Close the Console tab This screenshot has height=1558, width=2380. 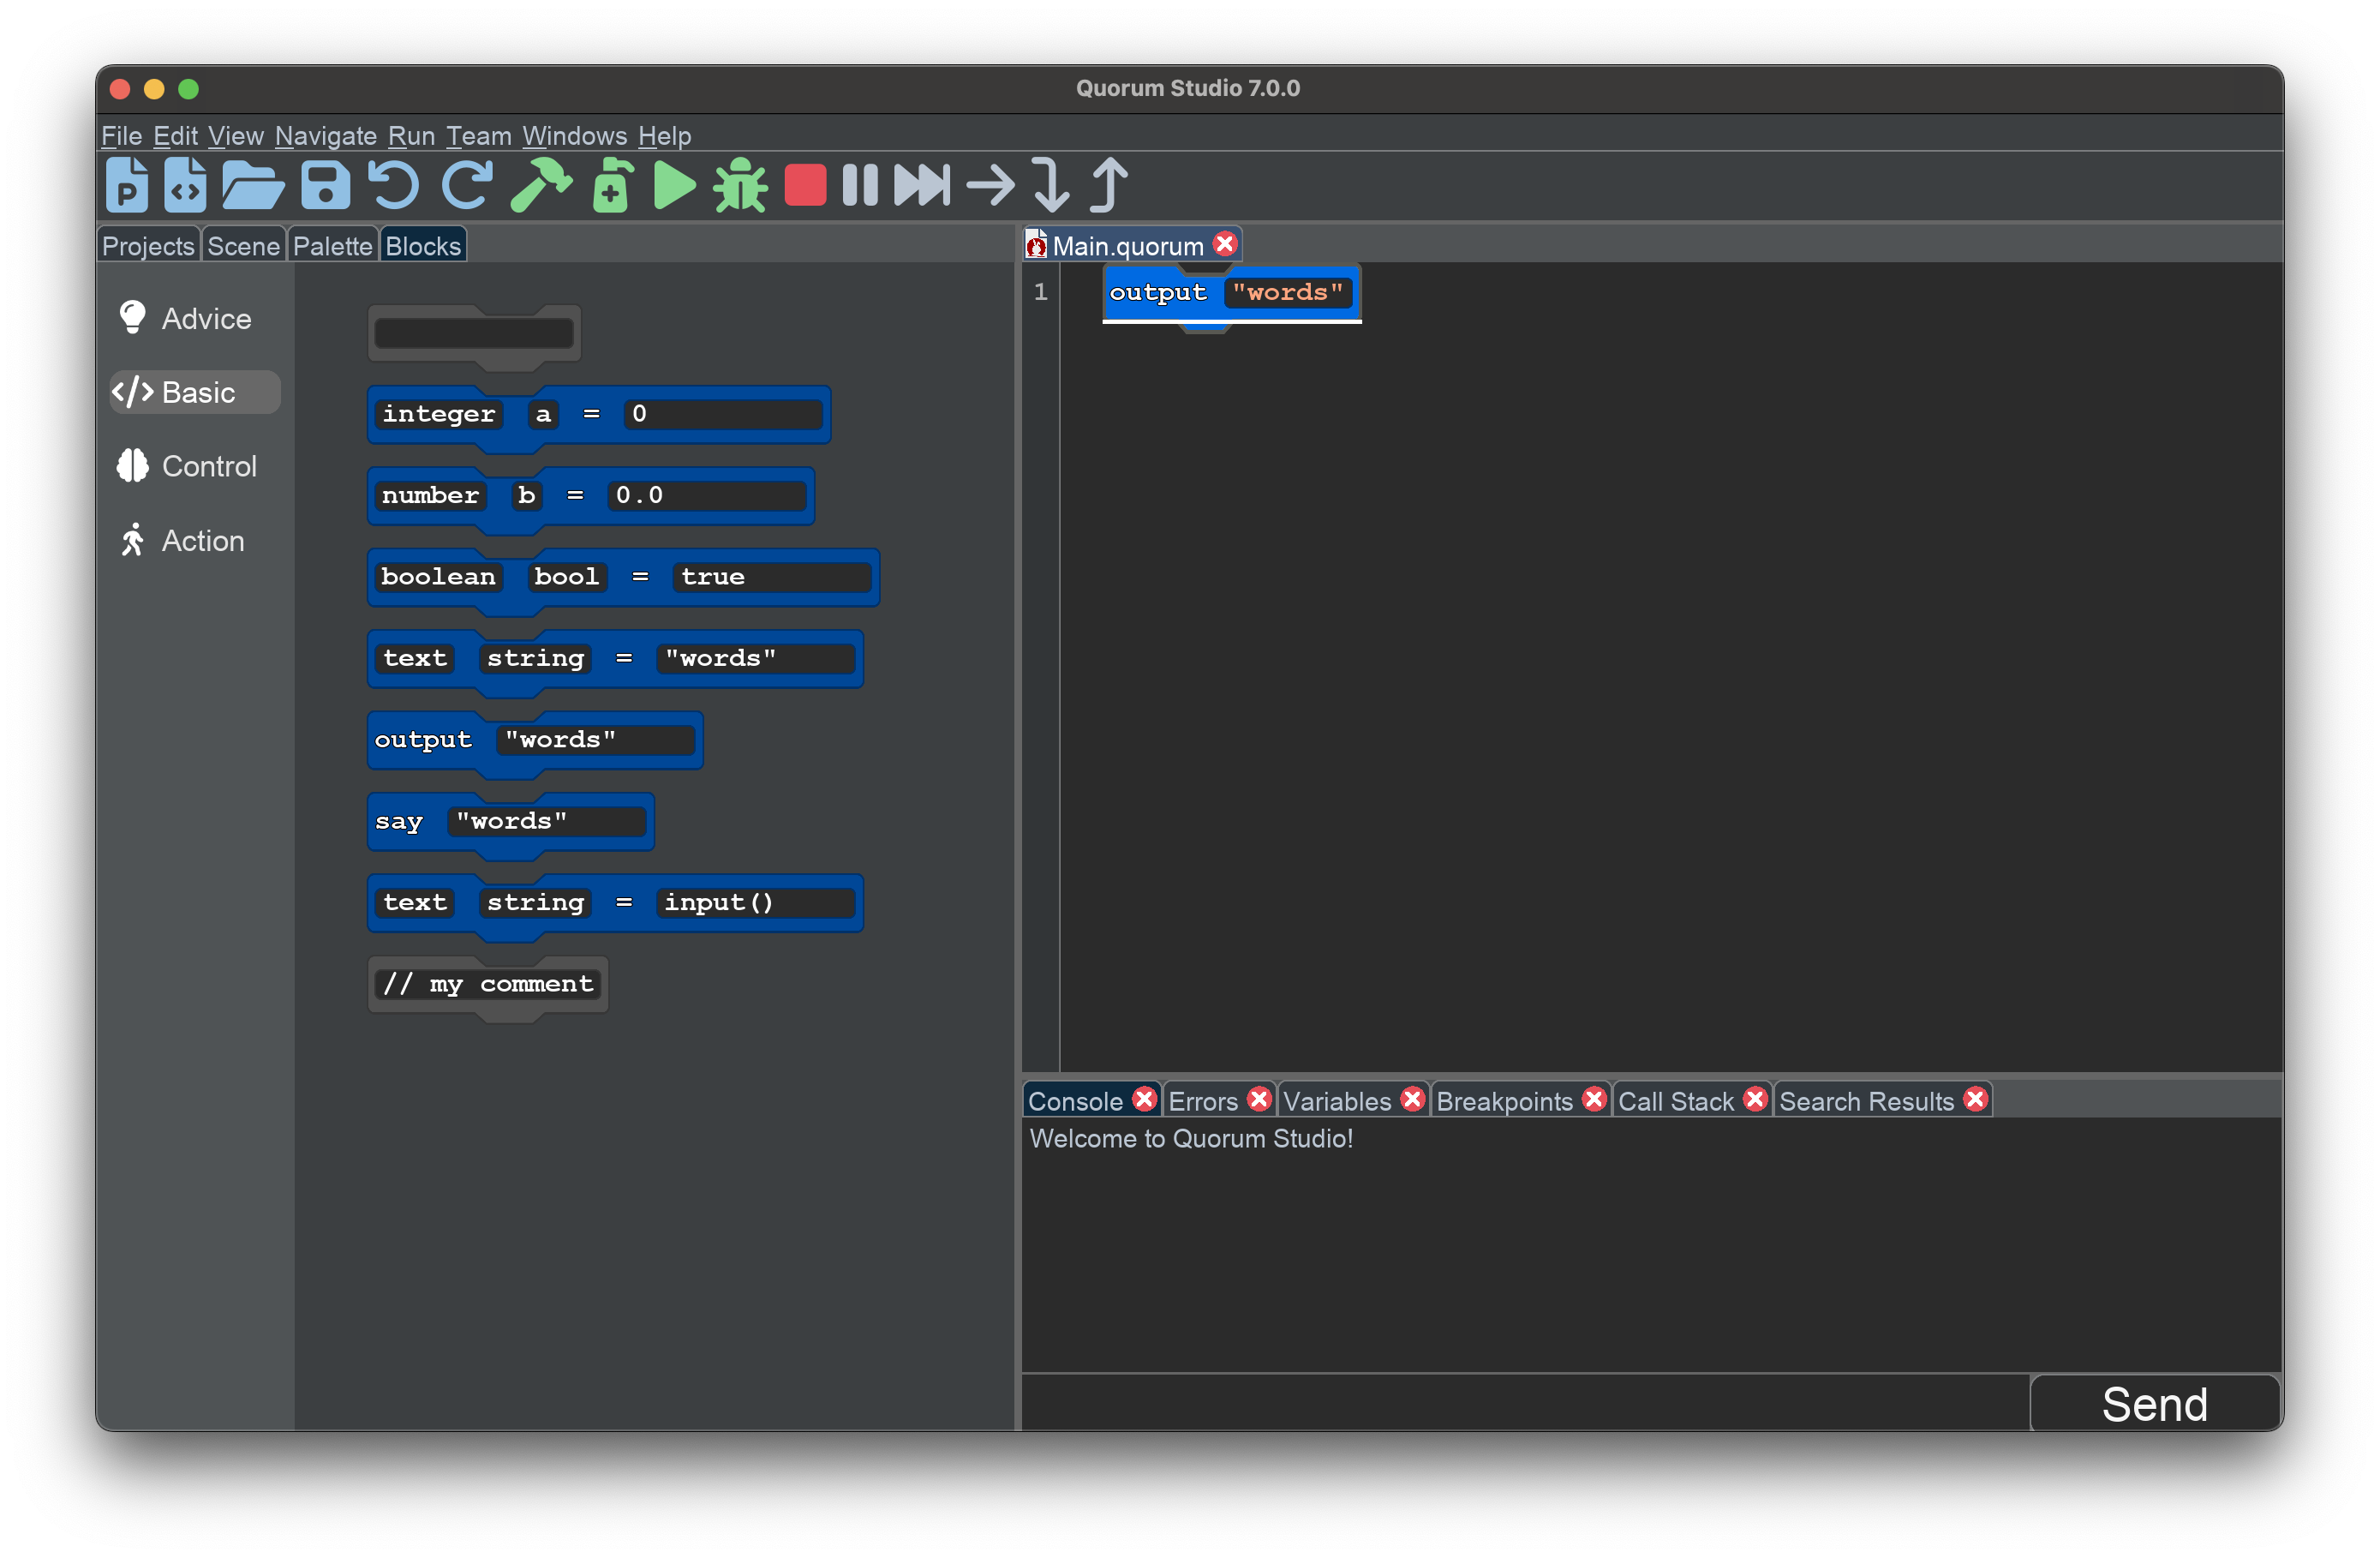pyautogui.click(x=1144, y=1099)
